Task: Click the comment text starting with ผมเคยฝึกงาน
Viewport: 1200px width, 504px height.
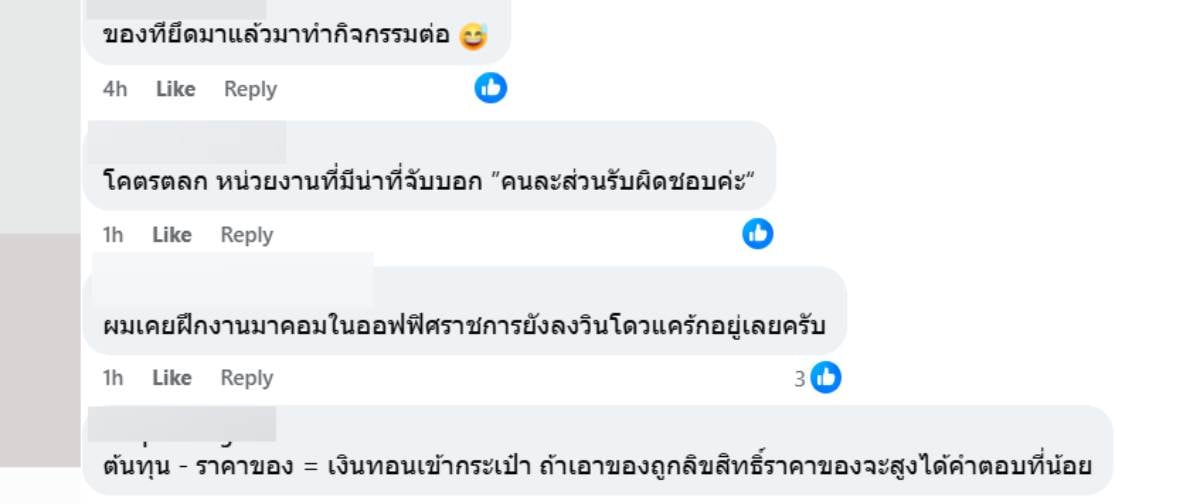Action: (x=464, y=327)
